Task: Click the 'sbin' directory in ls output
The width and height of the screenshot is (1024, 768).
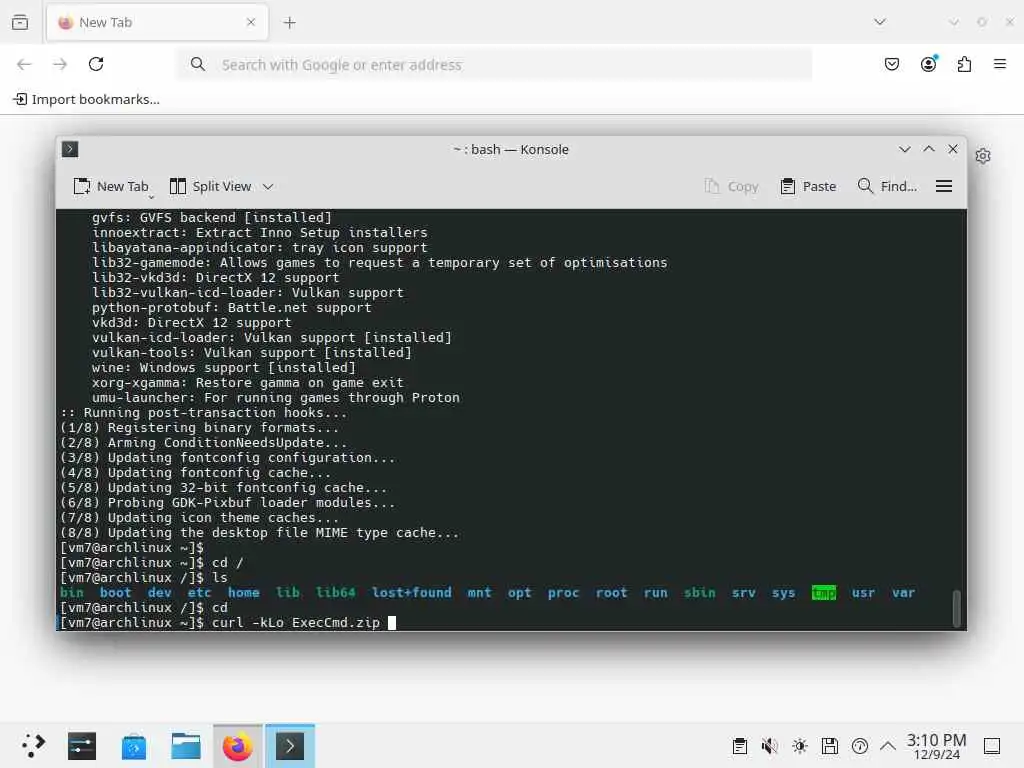Action: [x=699, y=593]
